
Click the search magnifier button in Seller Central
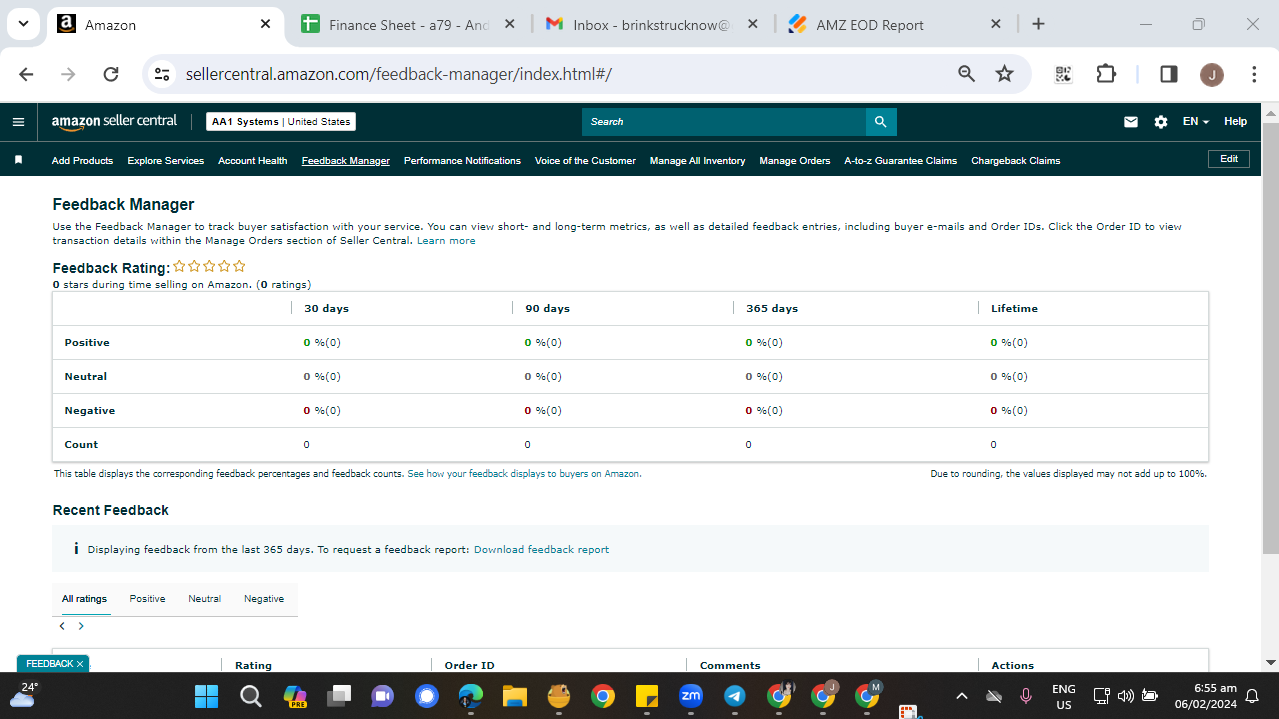[x=881, y=122]
